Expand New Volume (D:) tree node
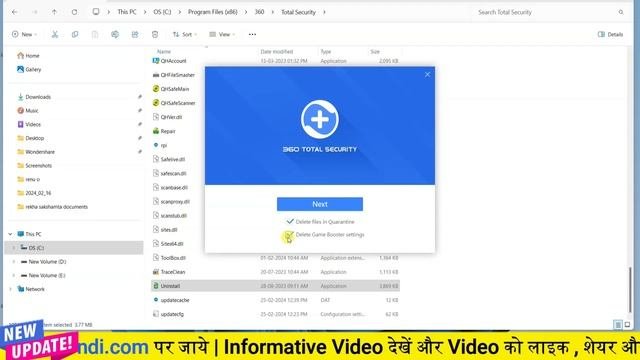The height and width of the screenshot is (360, 640). tap(13, 262)
